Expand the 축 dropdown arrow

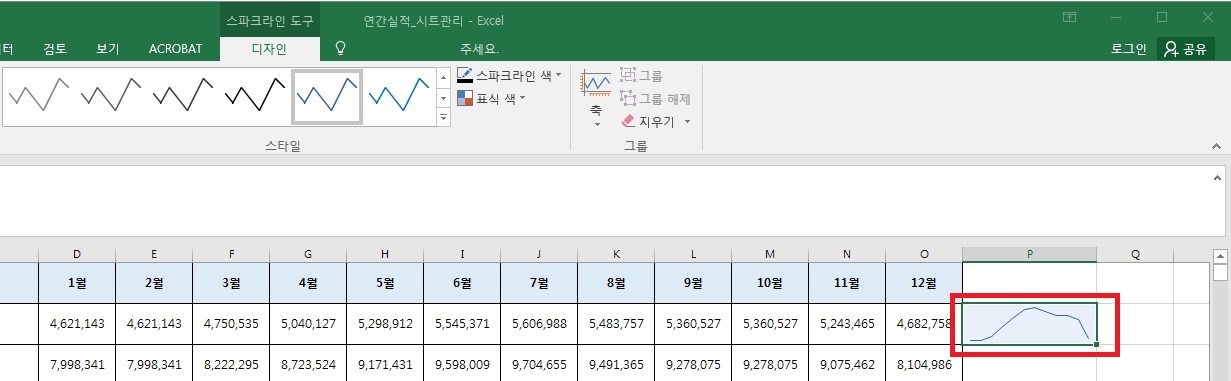[x=596, y=125]
